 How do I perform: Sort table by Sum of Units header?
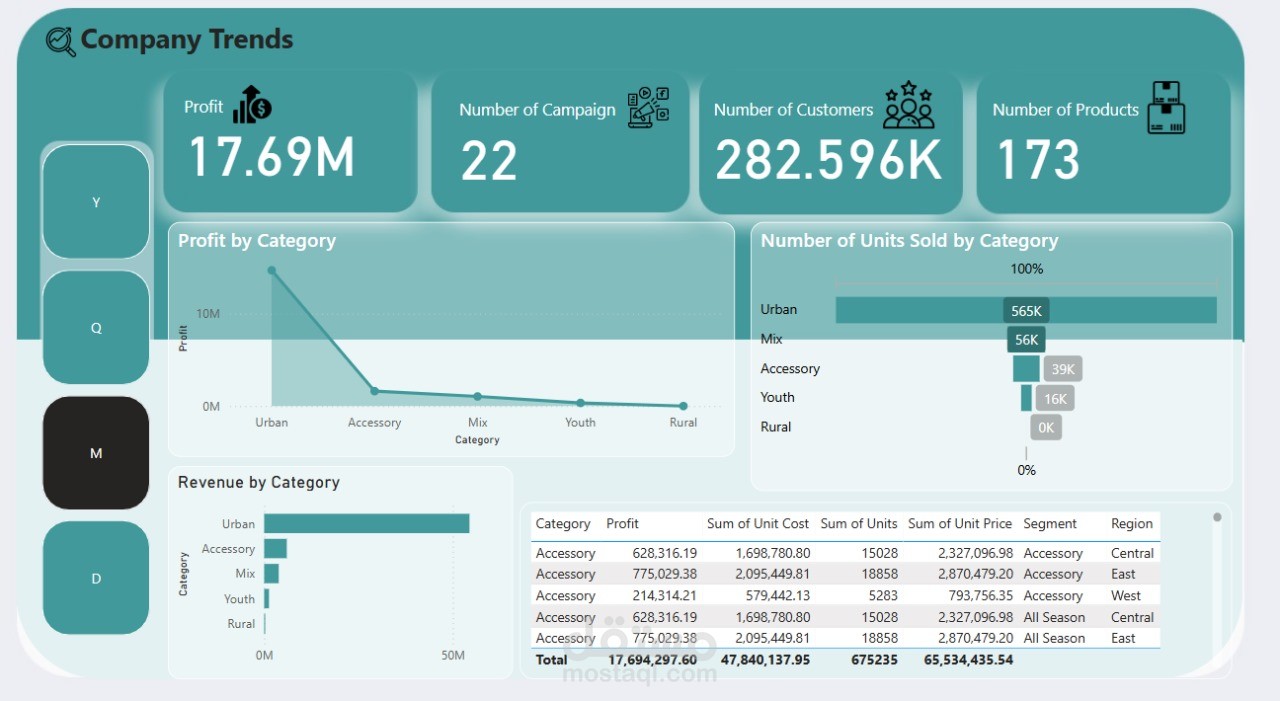859,524
